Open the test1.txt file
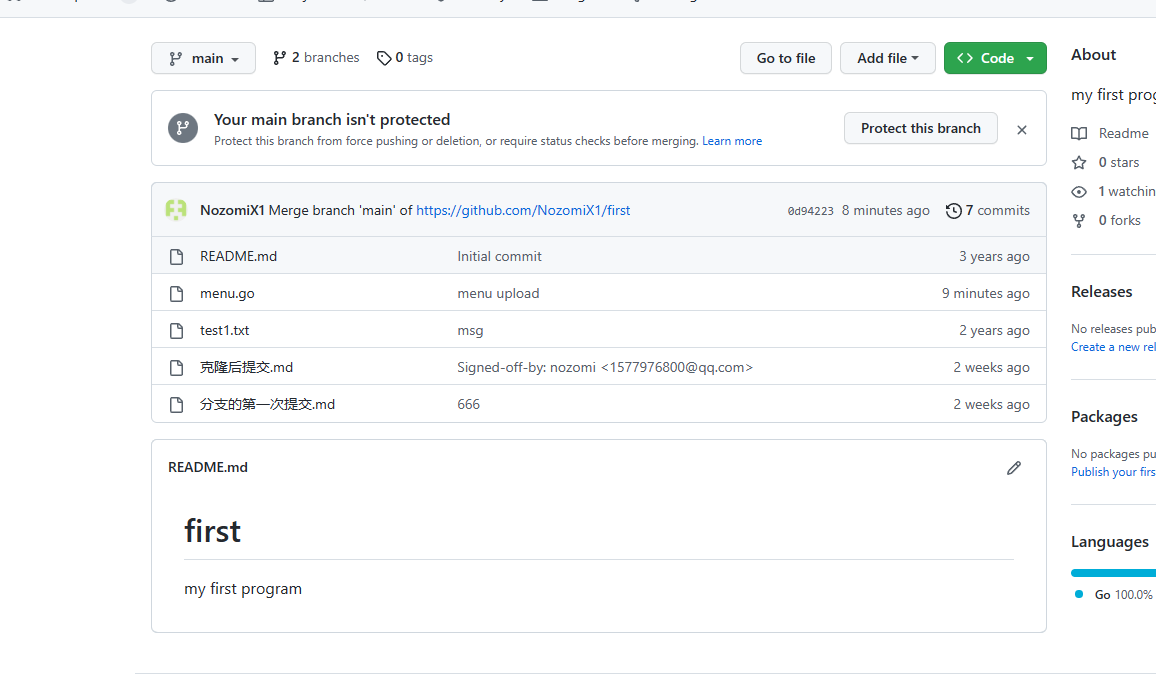This screenshot has height=696, width=1156. click(x=224, y=330)
